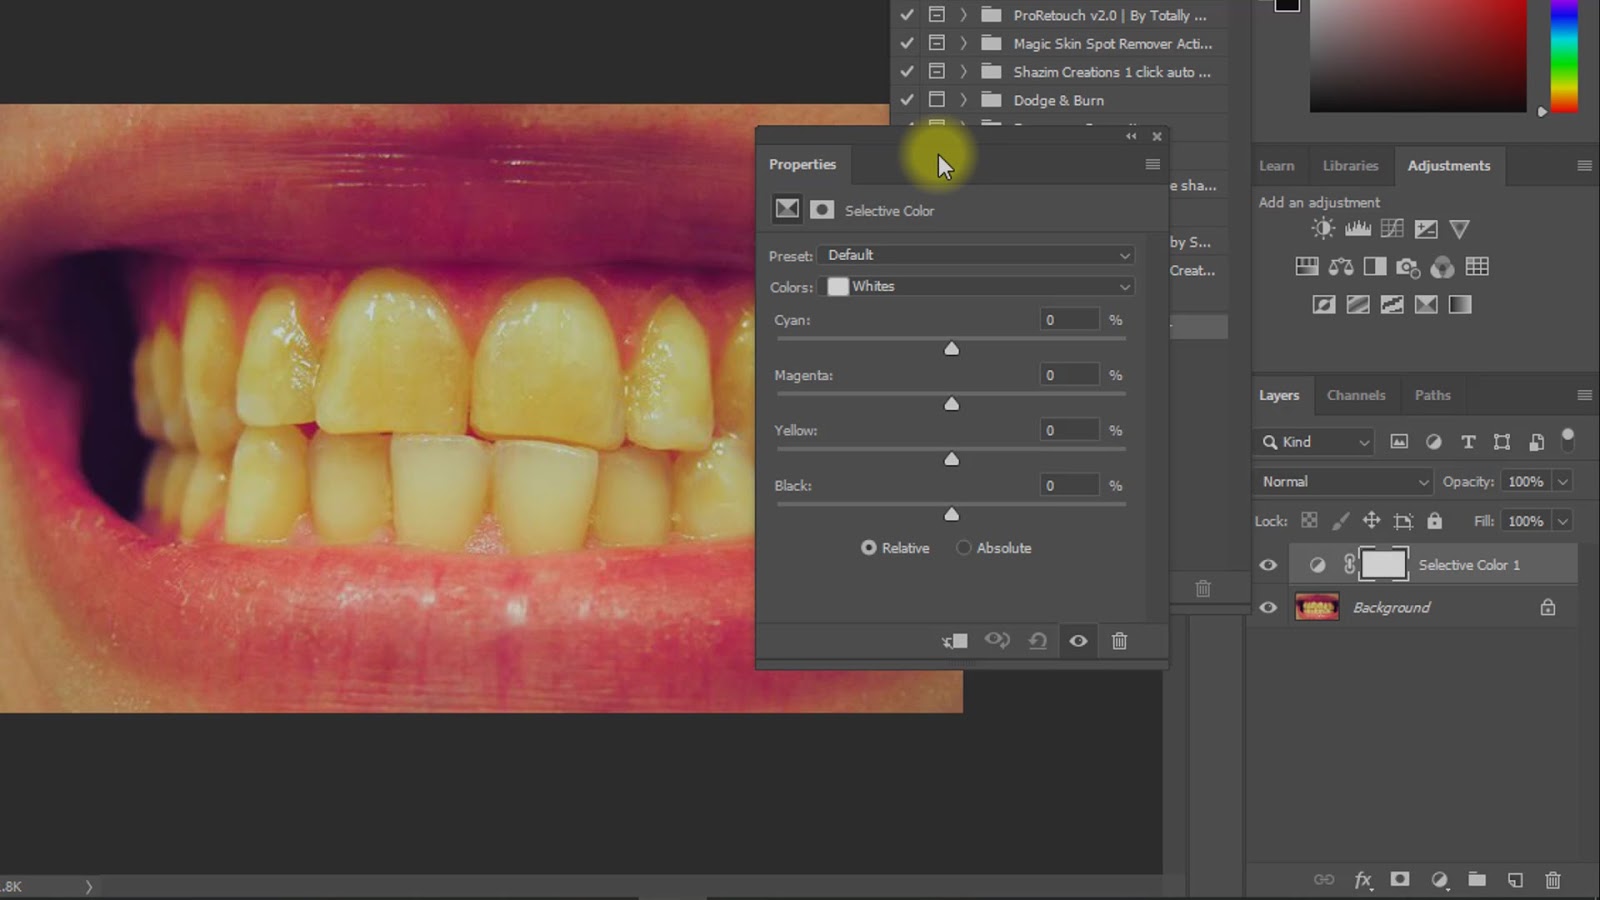Open the Colors dropdown set to Whites

tap(975, 287)
